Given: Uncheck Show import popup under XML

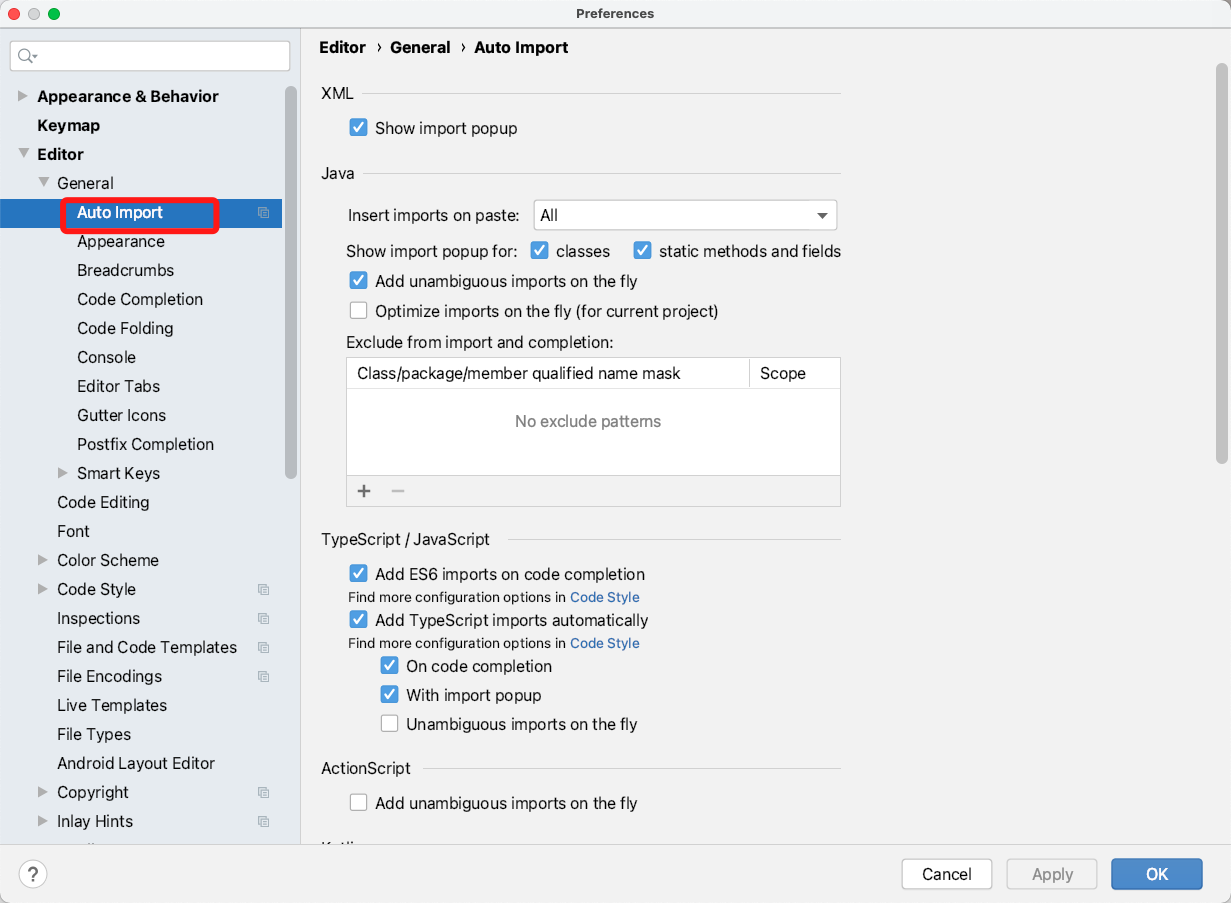Looking at the screenshot, I should (x=358, y=127).
